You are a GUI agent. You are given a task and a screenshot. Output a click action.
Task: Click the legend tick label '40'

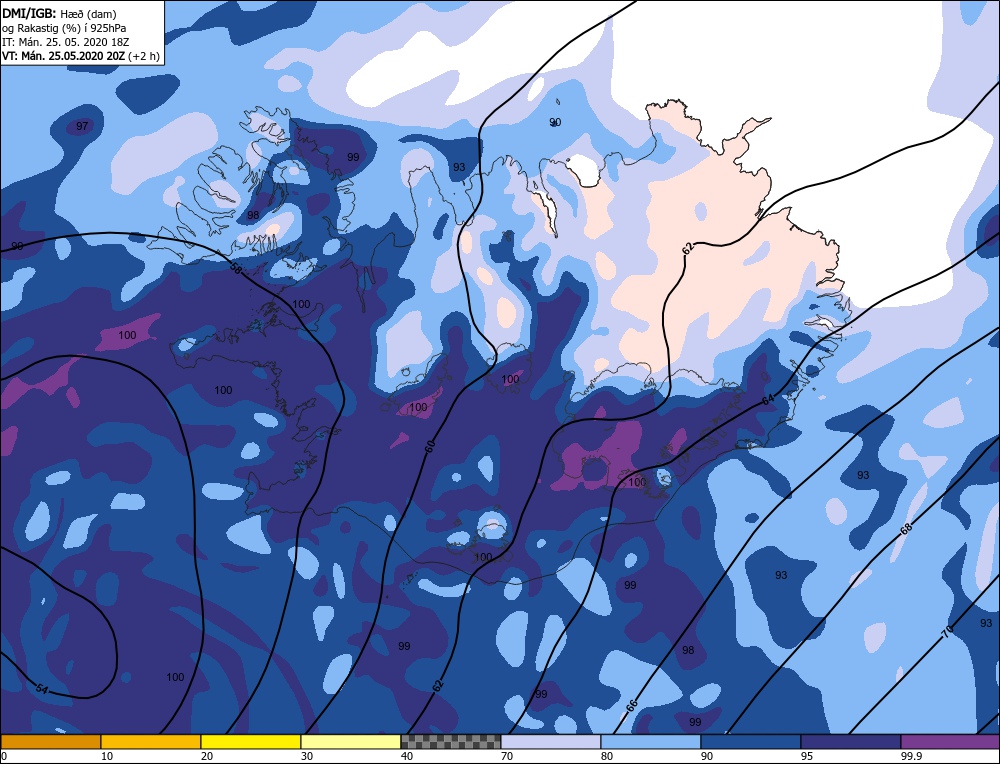pos(407,756)
